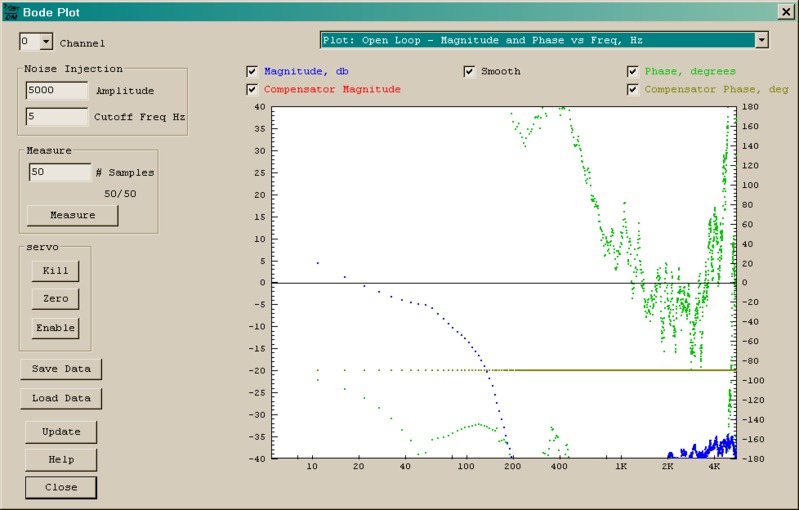Viewport: 799px width, 510px height.
Task: Turn off Compensator Phase, deg checkbox
Action: [633, 90]
